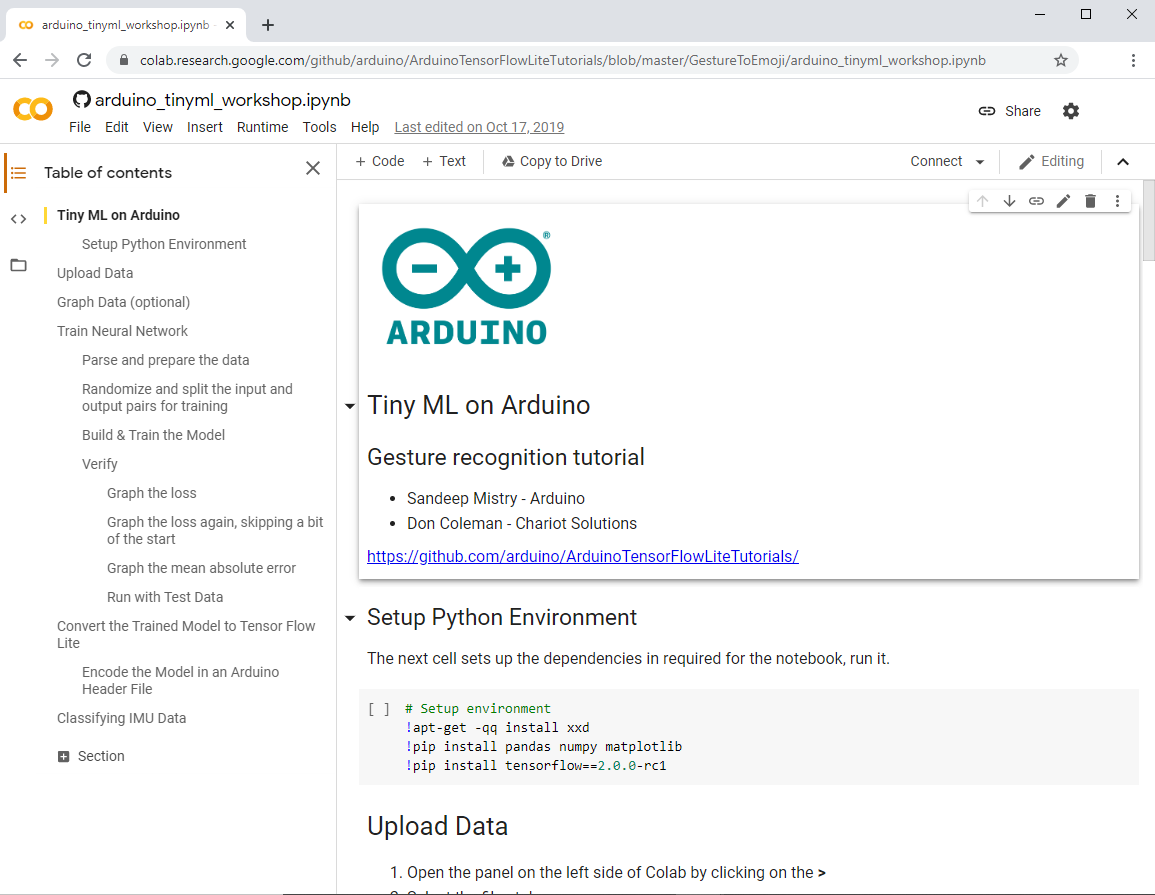
Task: Collapse the header with the up chevron
Action: pyautogui.click(x=1123, y=162)
